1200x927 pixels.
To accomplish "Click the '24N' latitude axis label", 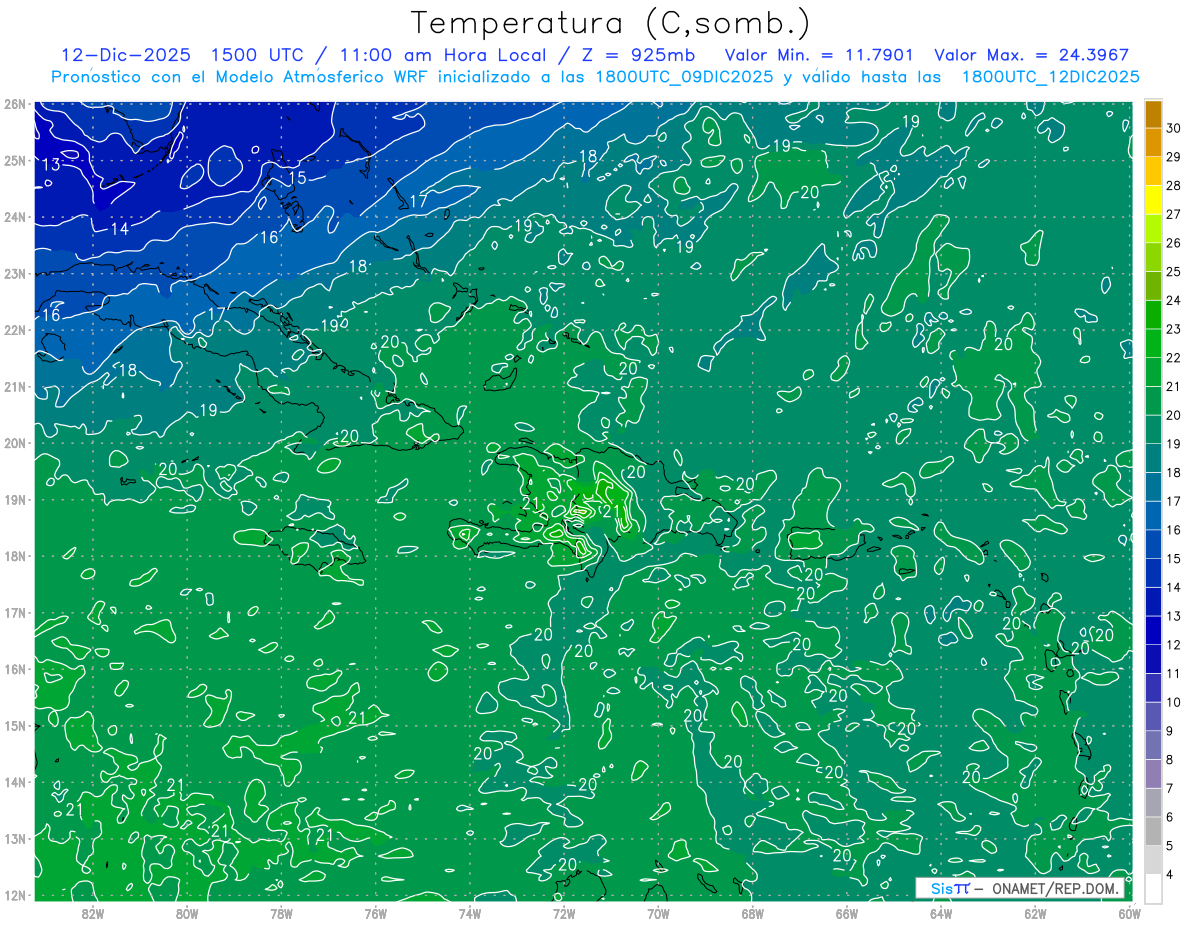I will click(x=14, y=217).
